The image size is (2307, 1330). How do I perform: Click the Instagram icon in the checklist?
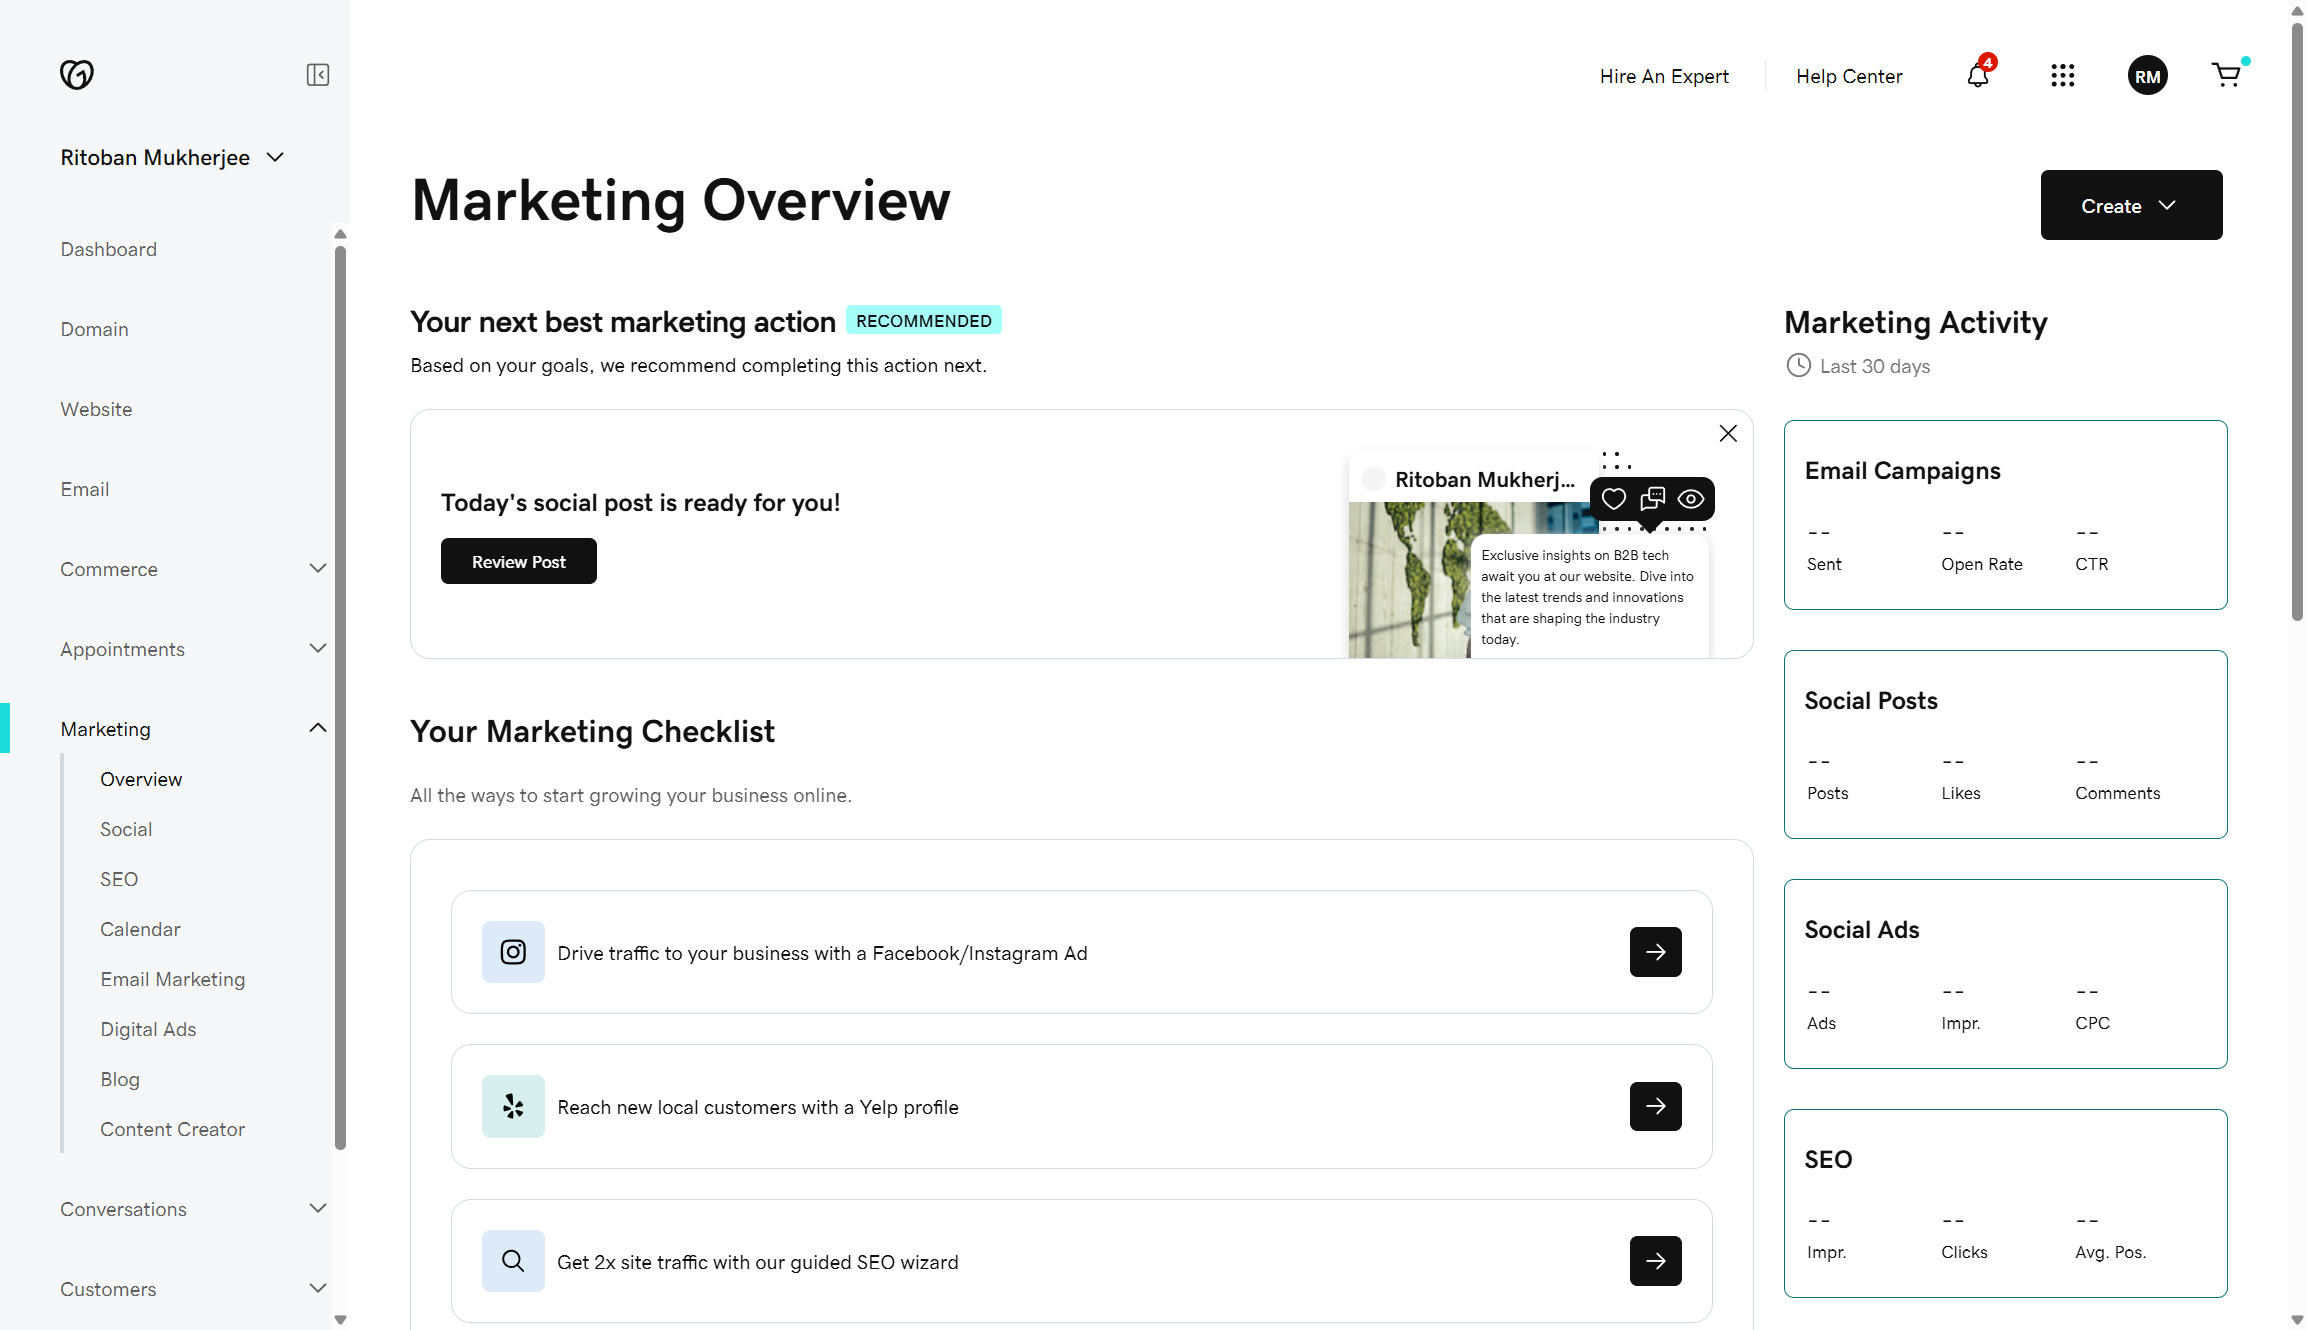513,952
